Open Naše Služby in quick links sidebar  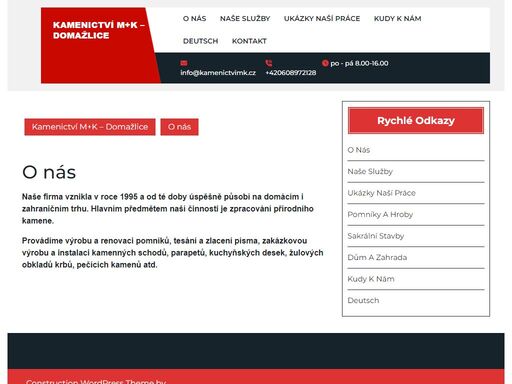coord(370,172)
